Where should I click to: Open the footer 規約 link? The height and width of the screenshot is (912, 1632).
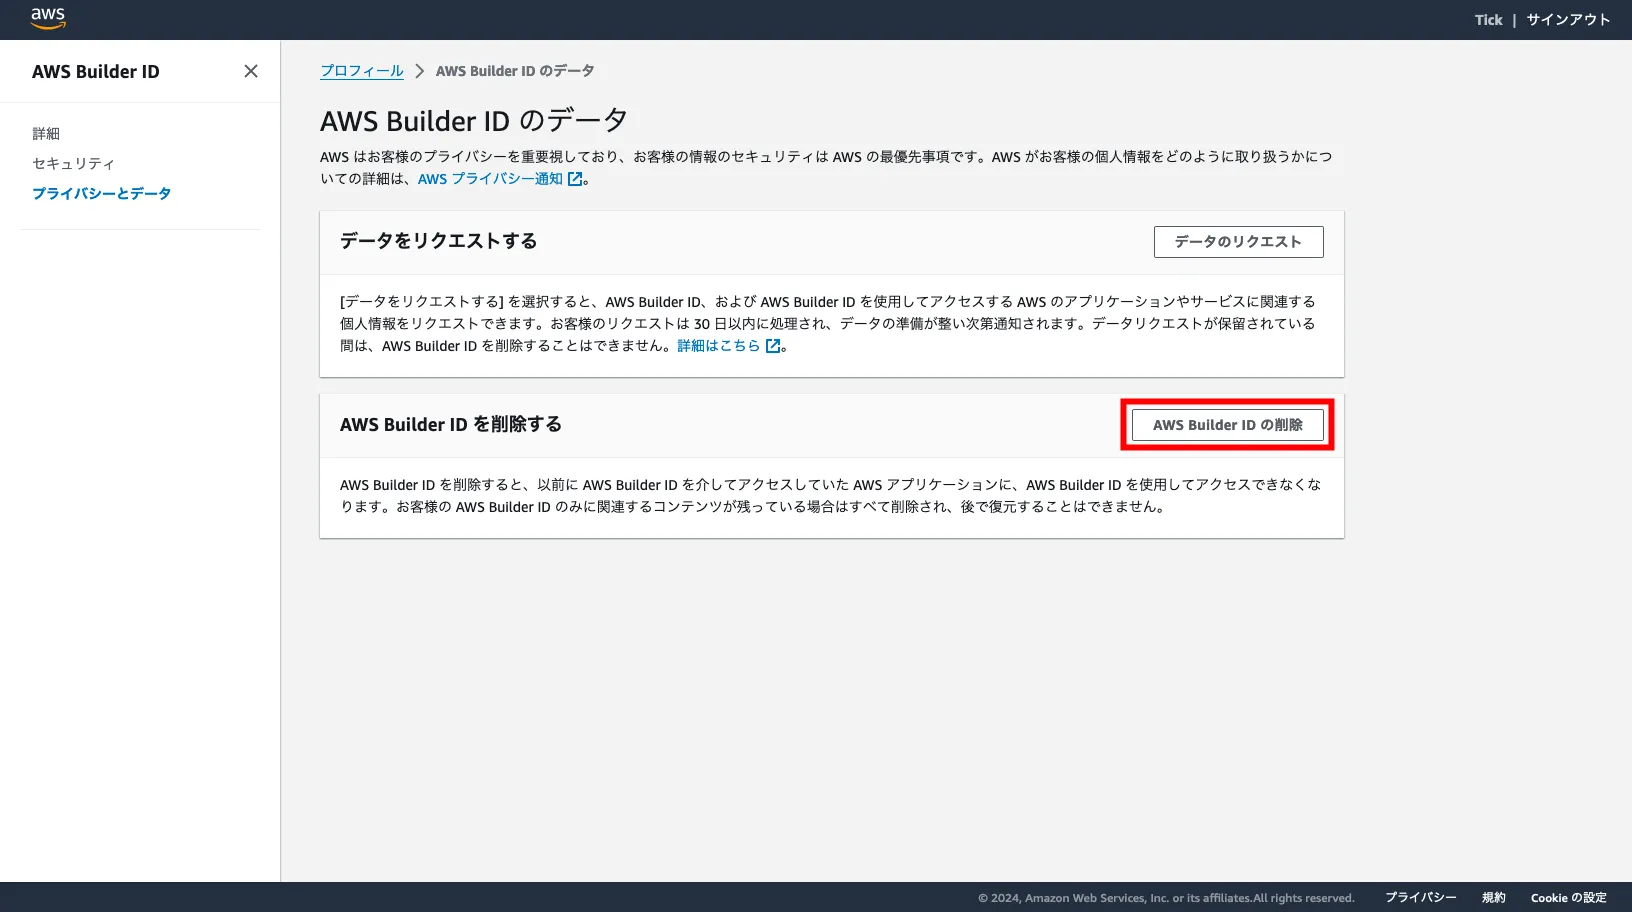coord(1493,898)
